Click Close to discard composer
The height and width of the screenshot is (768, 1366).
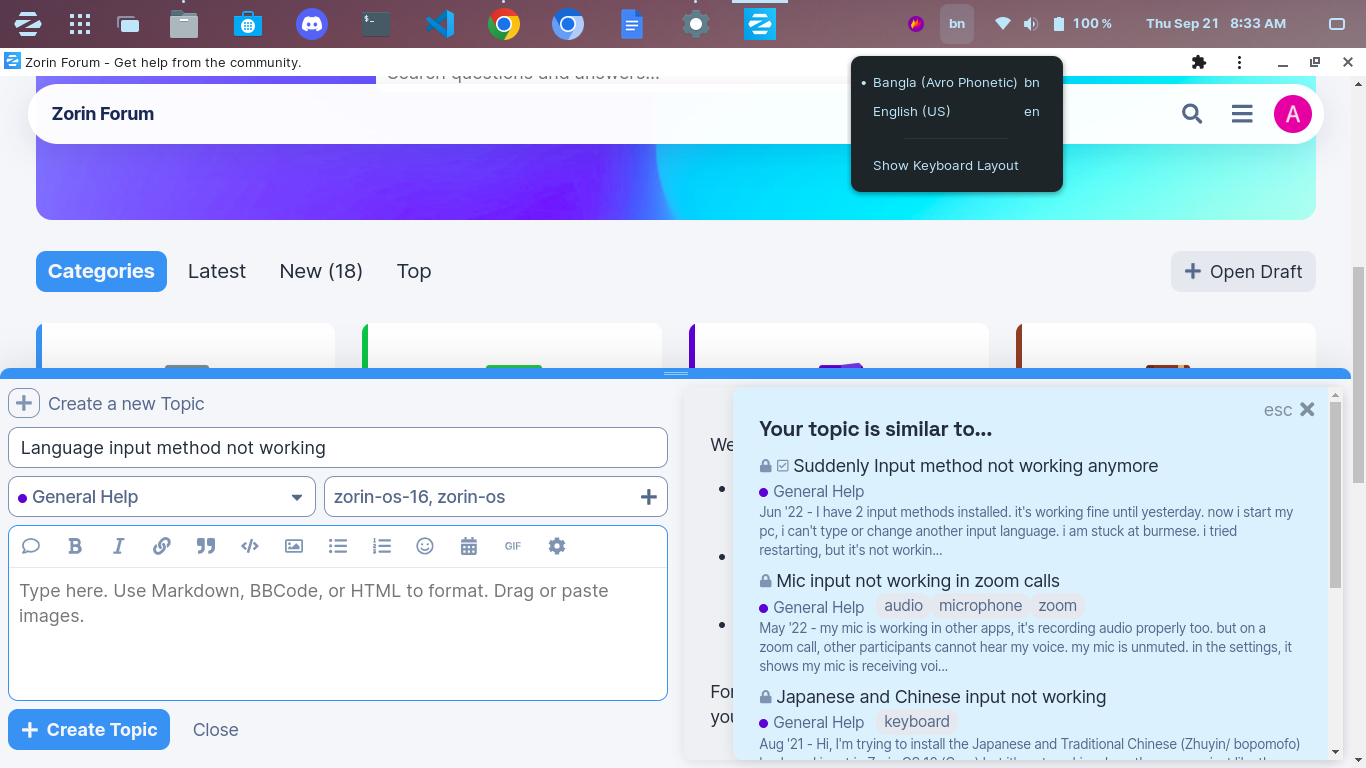[x=216, y=730]
